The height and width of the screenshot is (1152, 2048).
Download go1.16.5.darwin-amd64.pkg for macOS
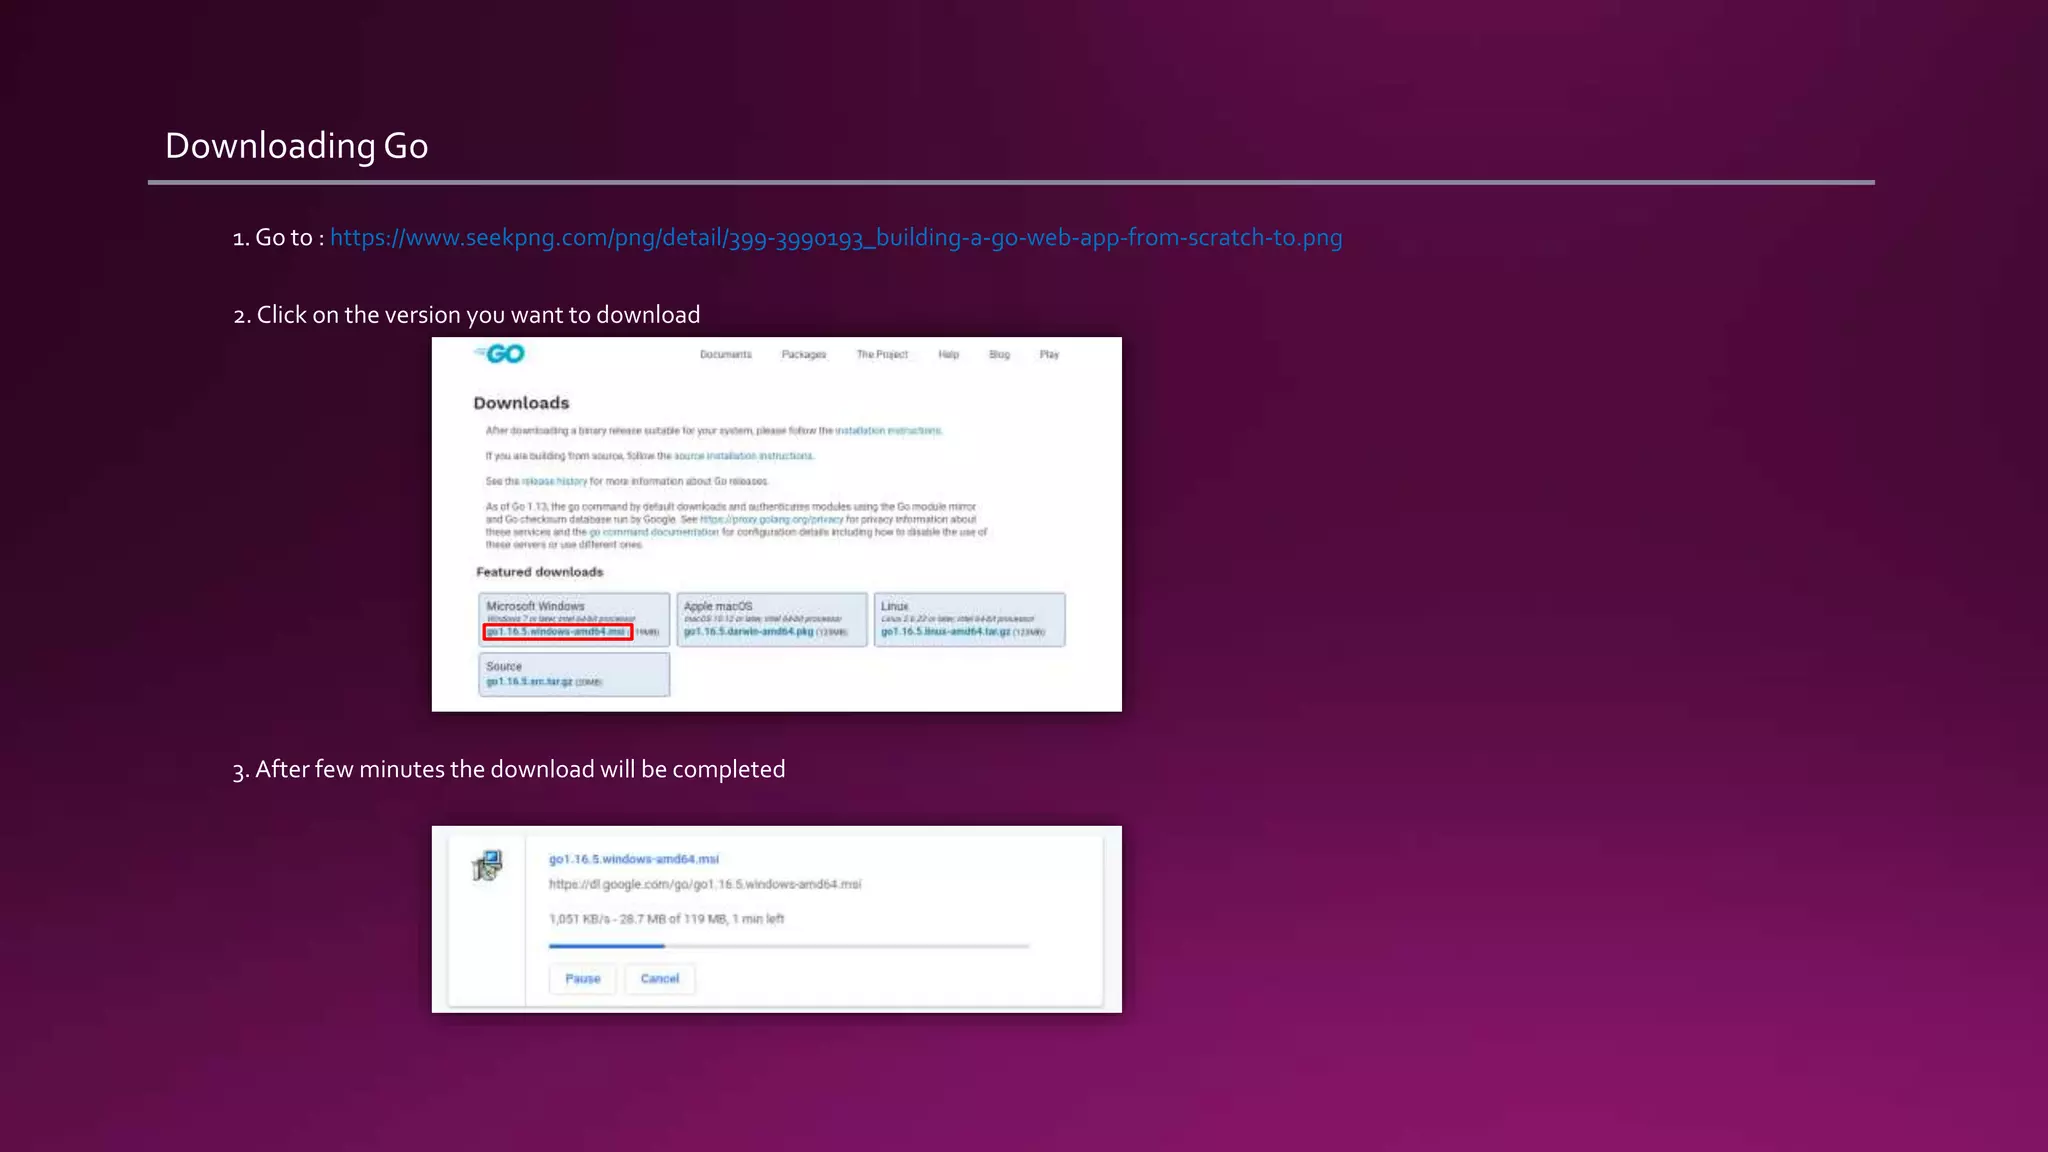[x=748, y=632]
